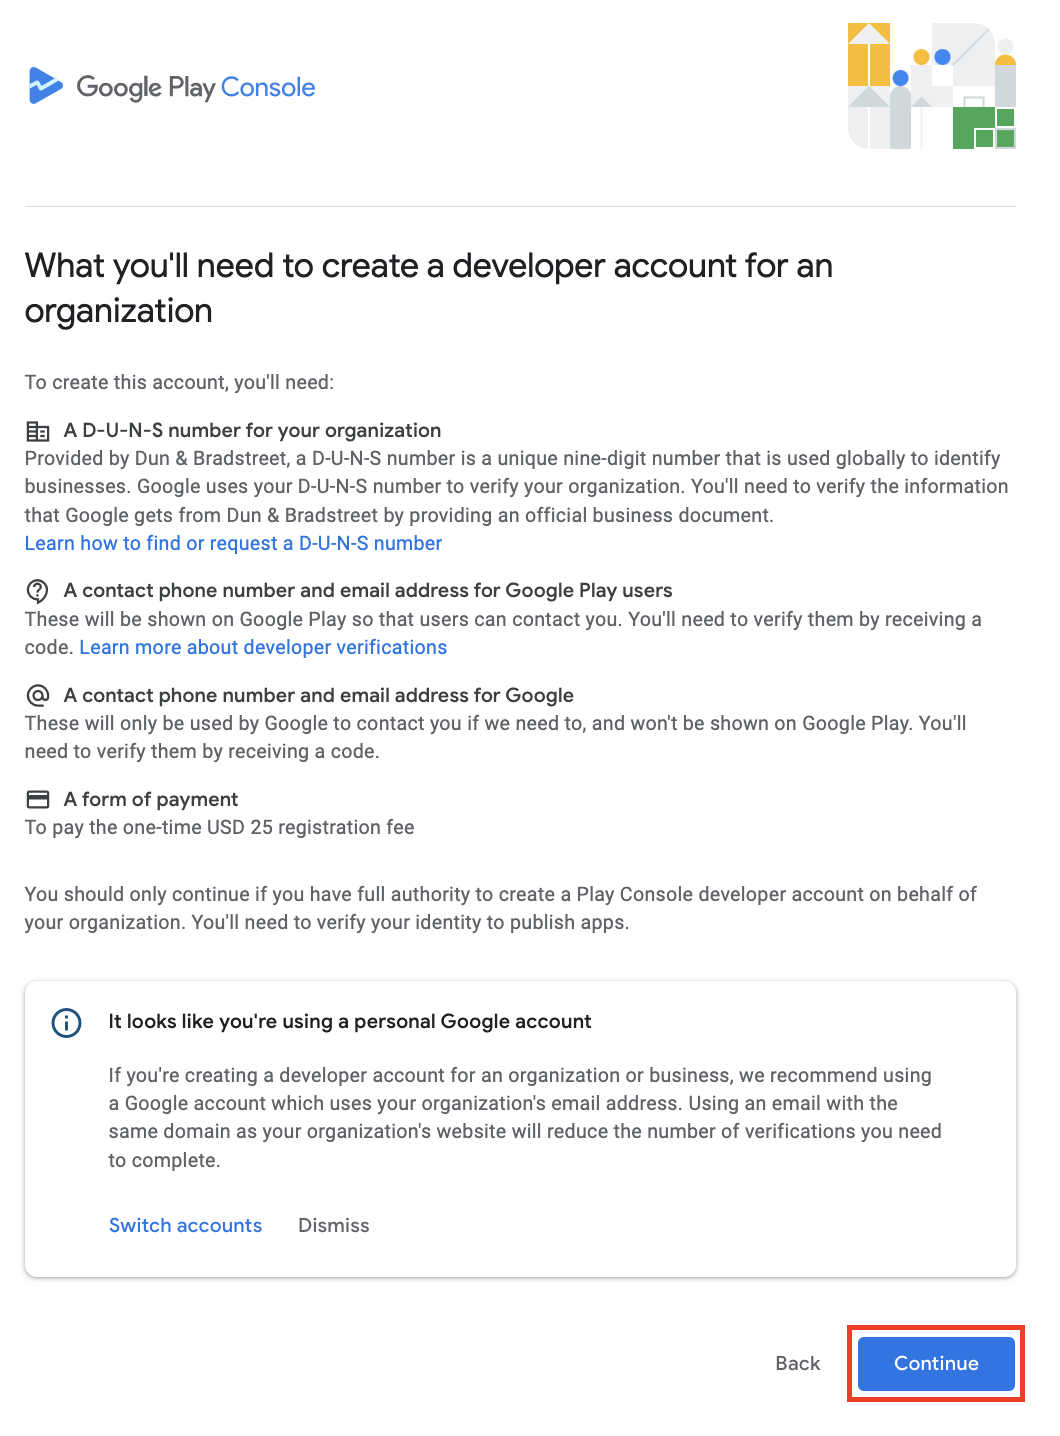This screenshot has height=1436, width=1060.
Task: Click 'A form of payment' heading
Action: click(151, 799)
